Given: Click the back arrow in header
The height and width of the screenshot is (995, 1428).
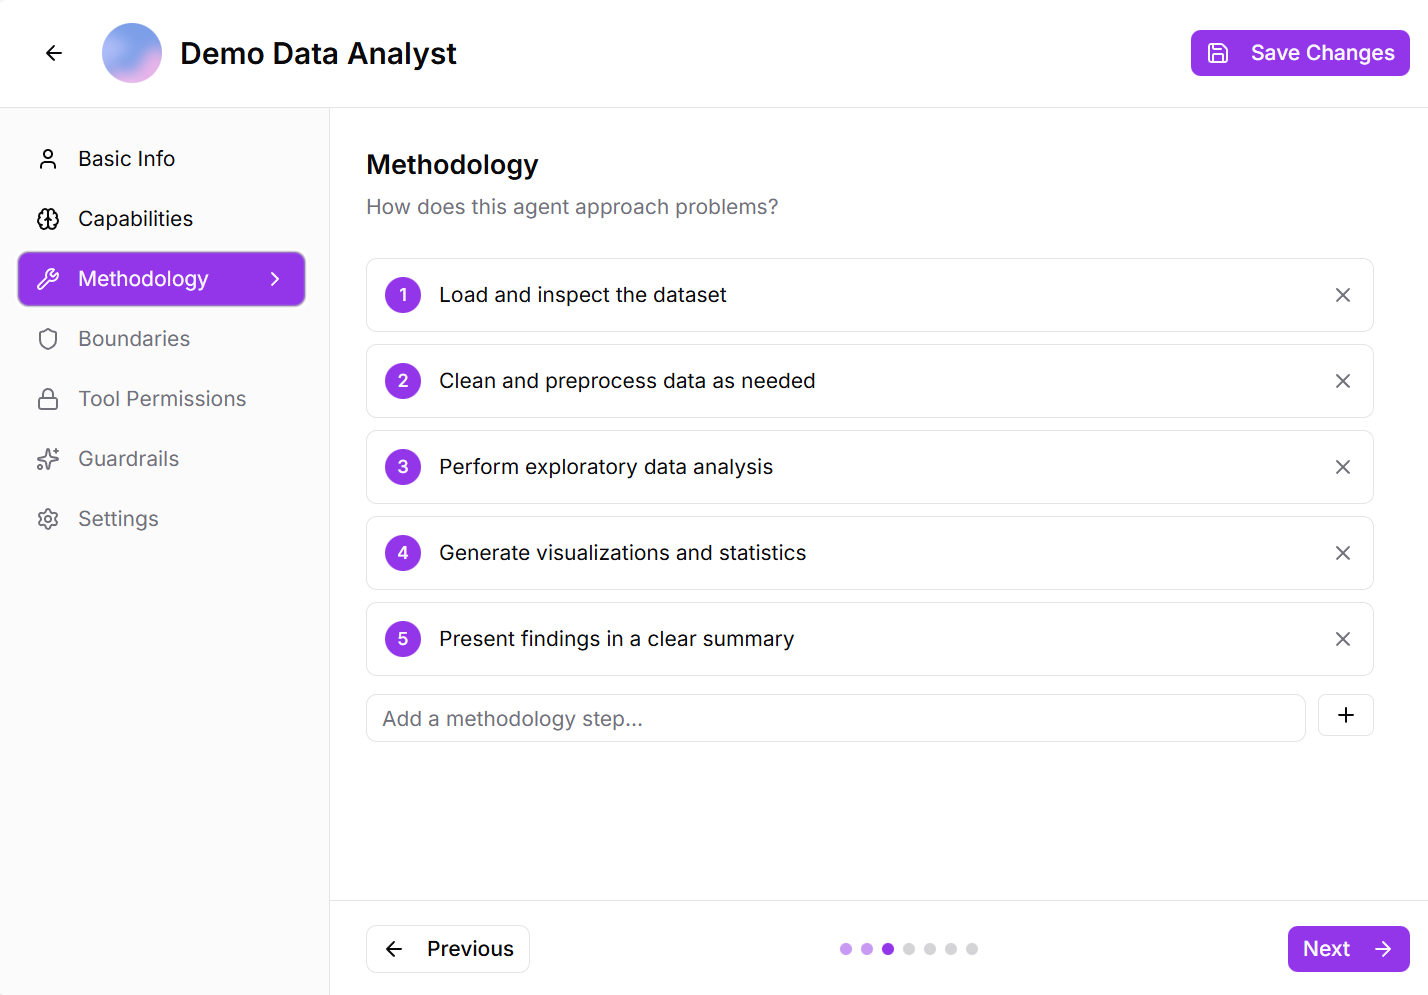Looking at the screenshot, I should click(x=54, y=53).
